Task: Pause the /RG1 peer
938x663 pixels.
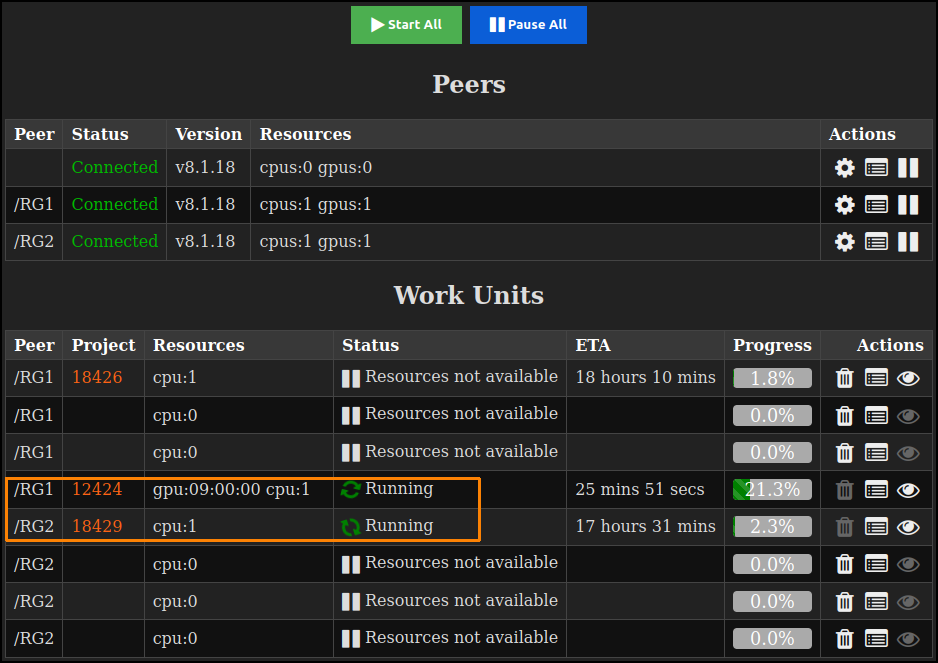Action: click(x=908, y=204)
